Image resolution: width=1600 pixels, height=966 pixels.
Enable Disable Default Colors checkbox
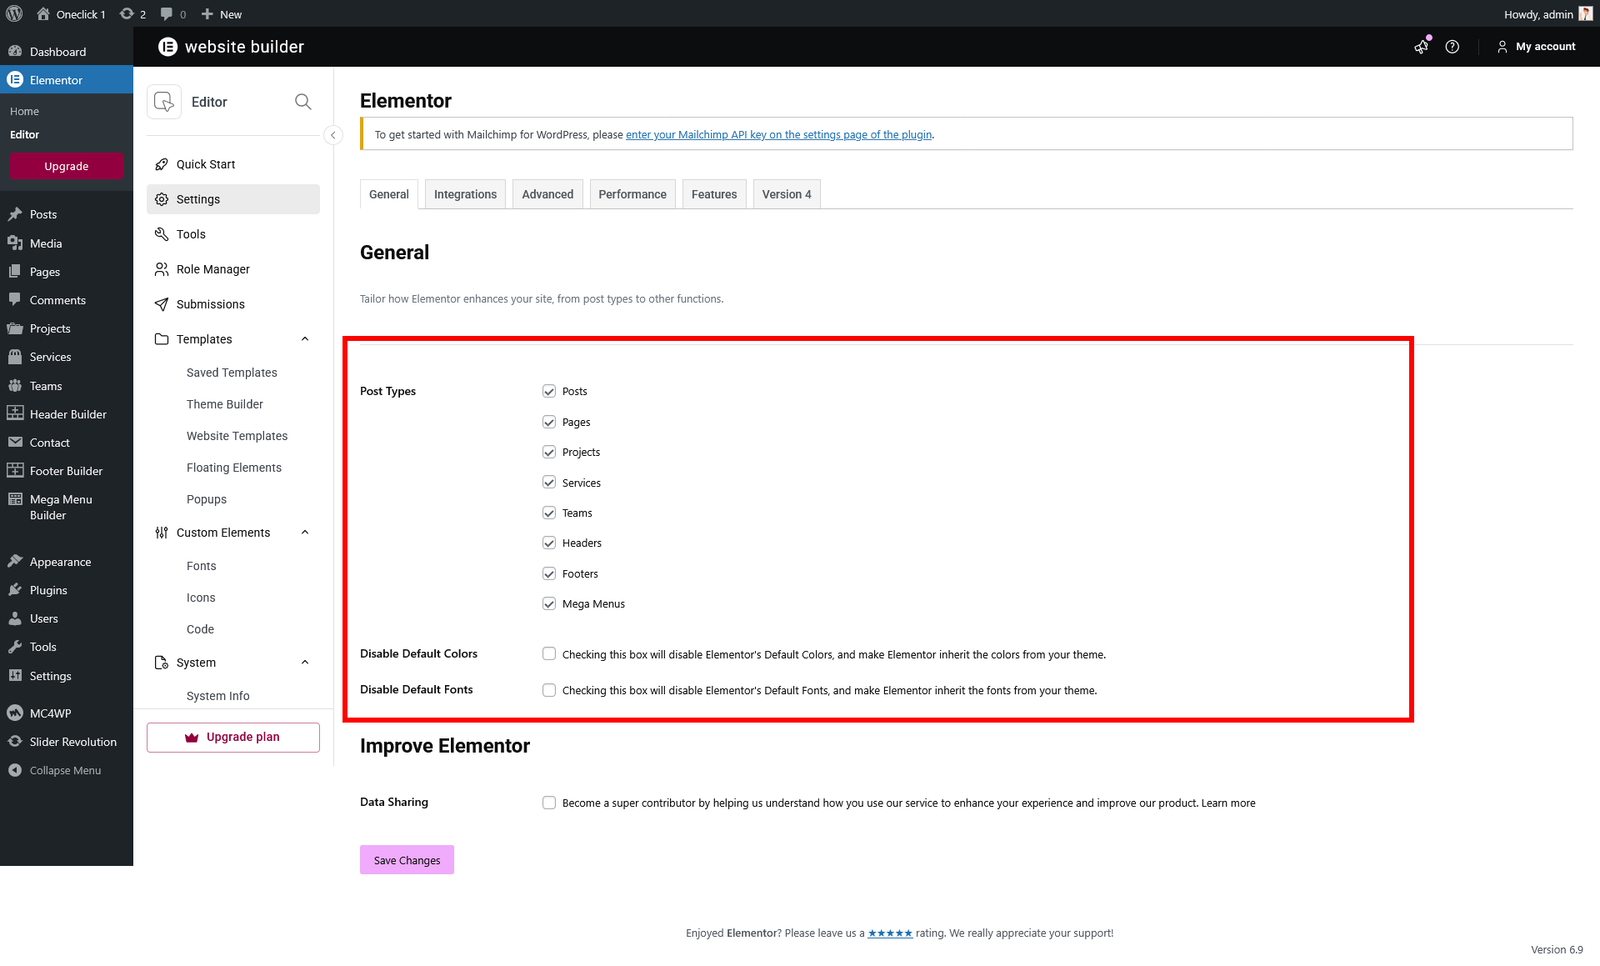pos(549,654)
